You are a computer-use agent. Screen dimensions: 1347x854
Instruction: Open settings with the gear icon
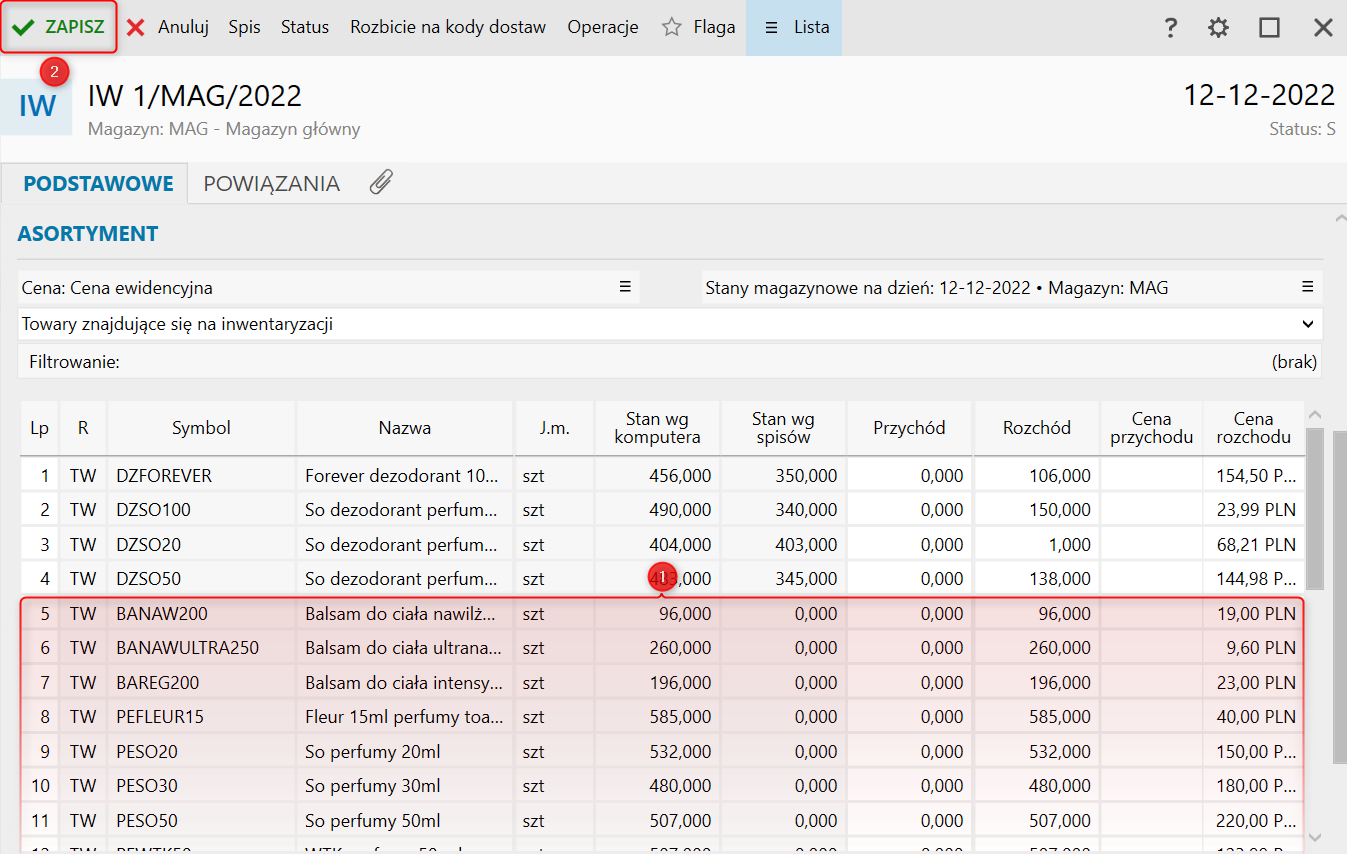(x=1218, y=28)
